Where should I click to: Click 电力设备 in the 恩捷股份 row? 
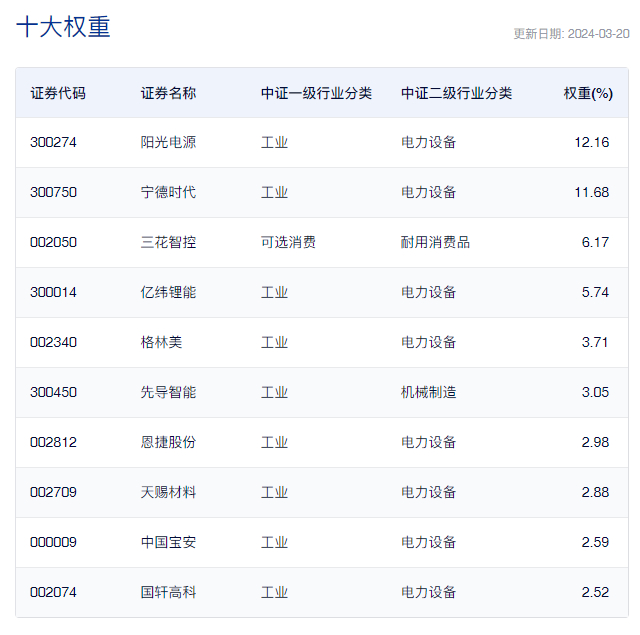[429, 442]
